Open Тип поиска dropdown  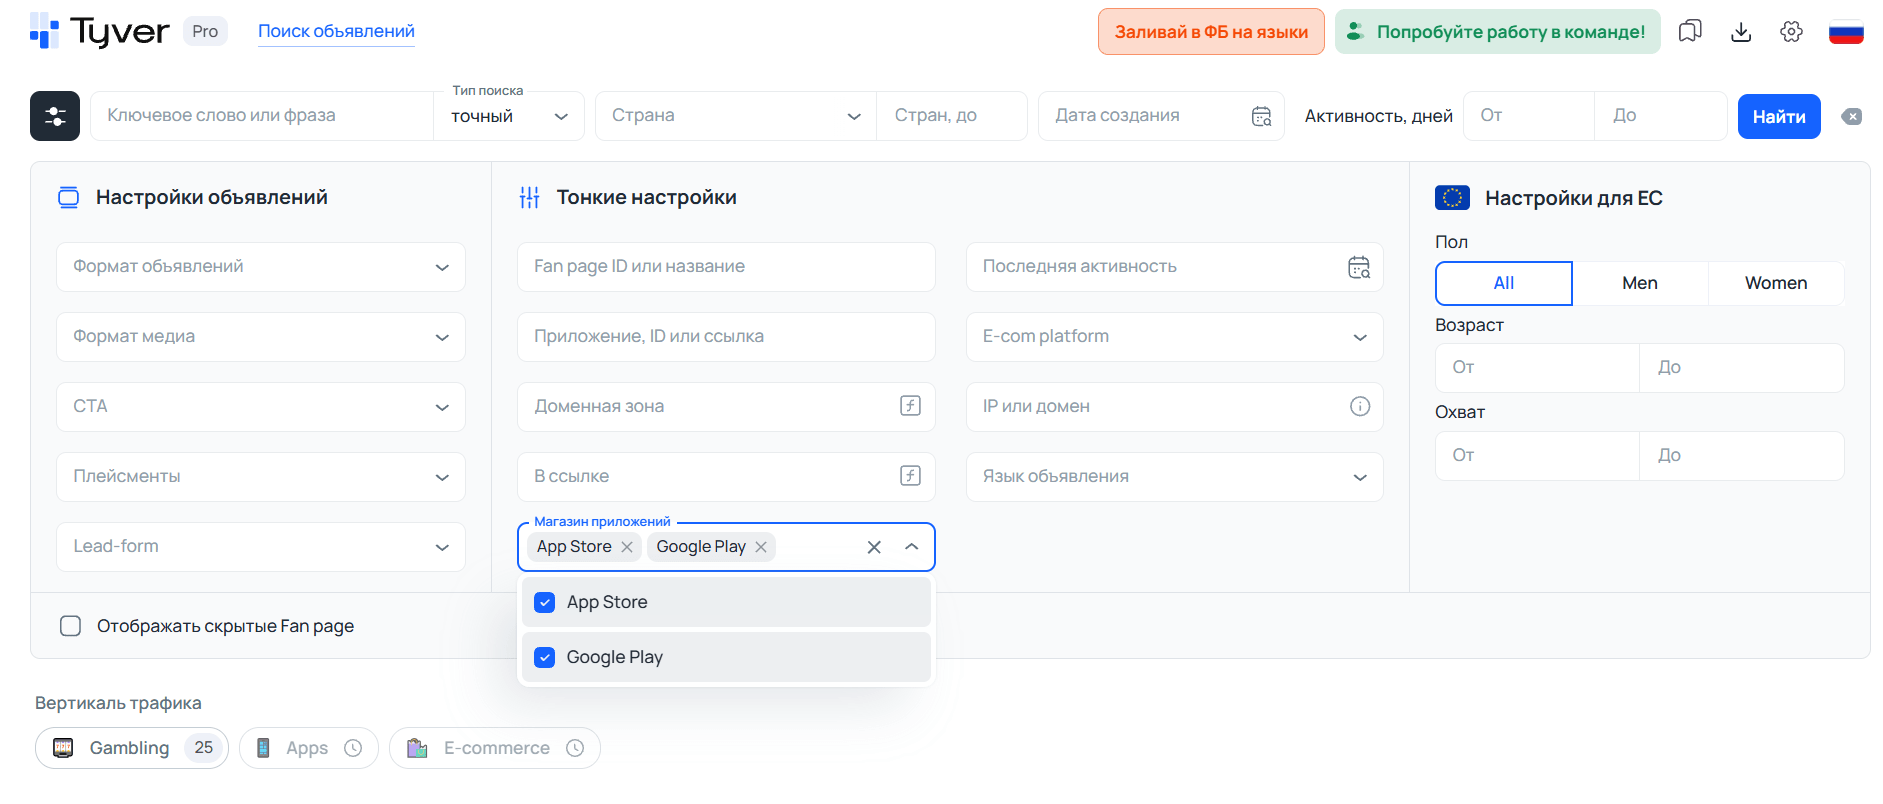click(509, 116)
